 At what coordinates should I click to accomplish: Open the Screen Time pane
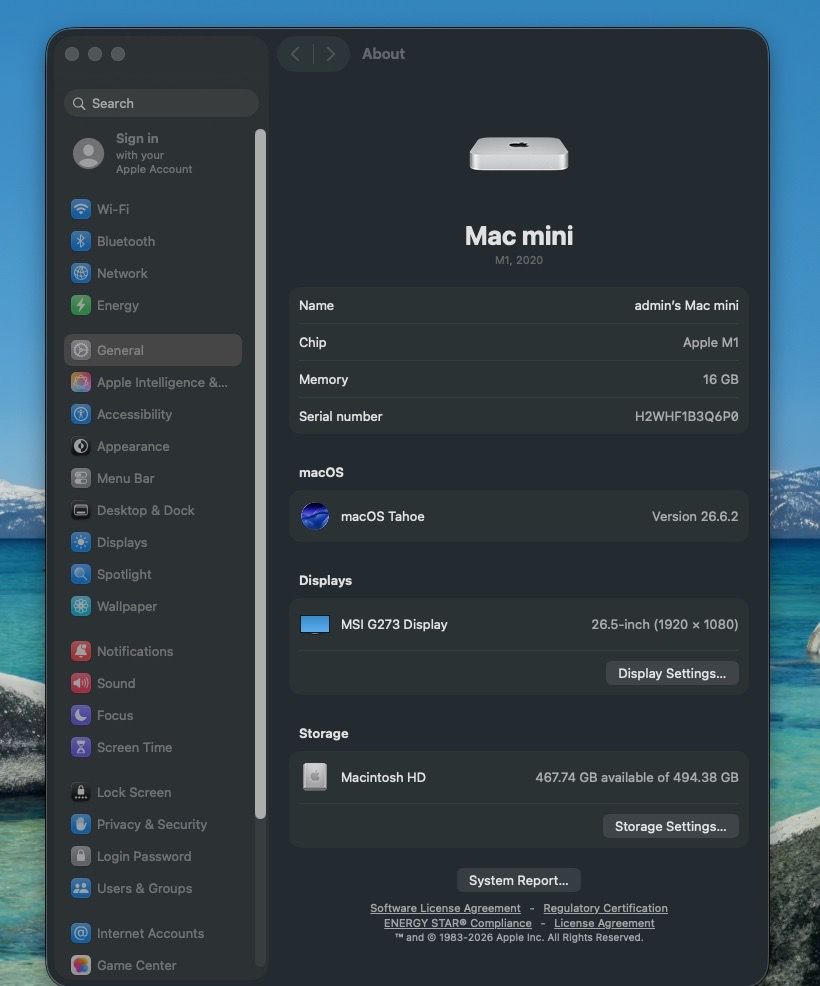(x=153, y=747)
